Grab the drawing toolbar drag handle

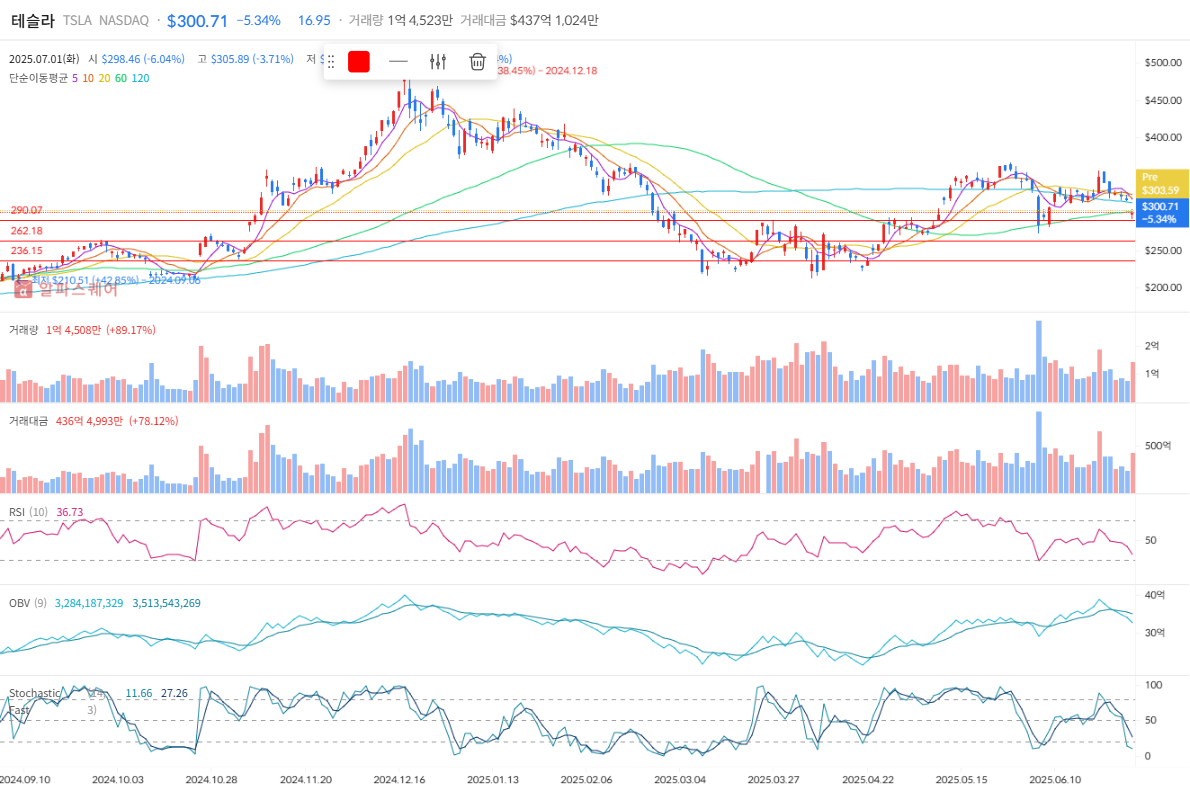coord(331,62)
